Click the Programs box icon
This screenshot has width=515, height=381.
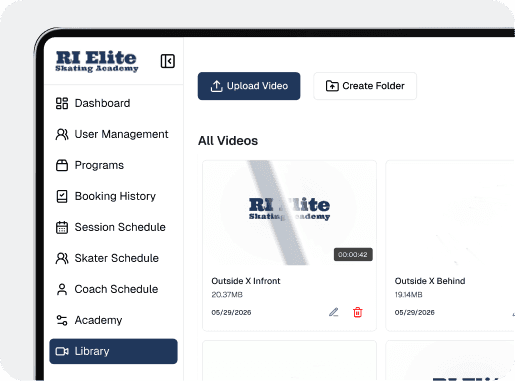(62, 165)
